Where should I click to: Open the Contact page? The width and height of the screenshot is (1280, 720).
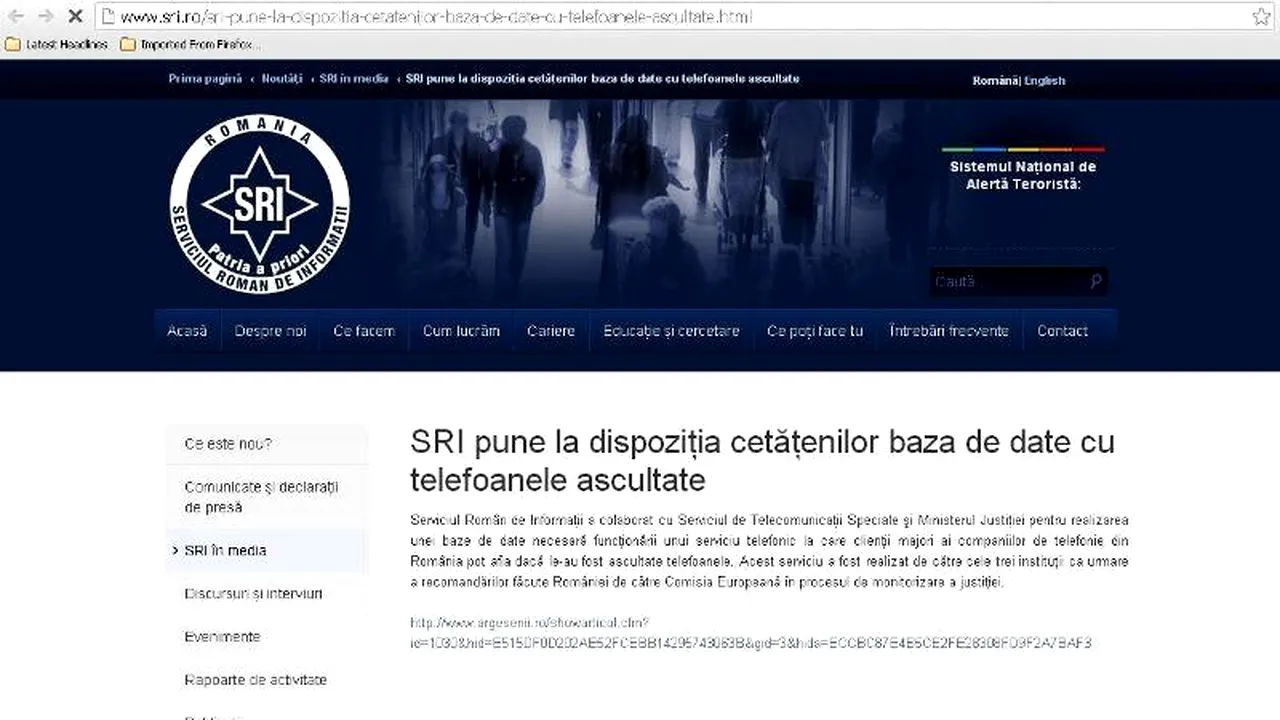[x=1062, y=330]
